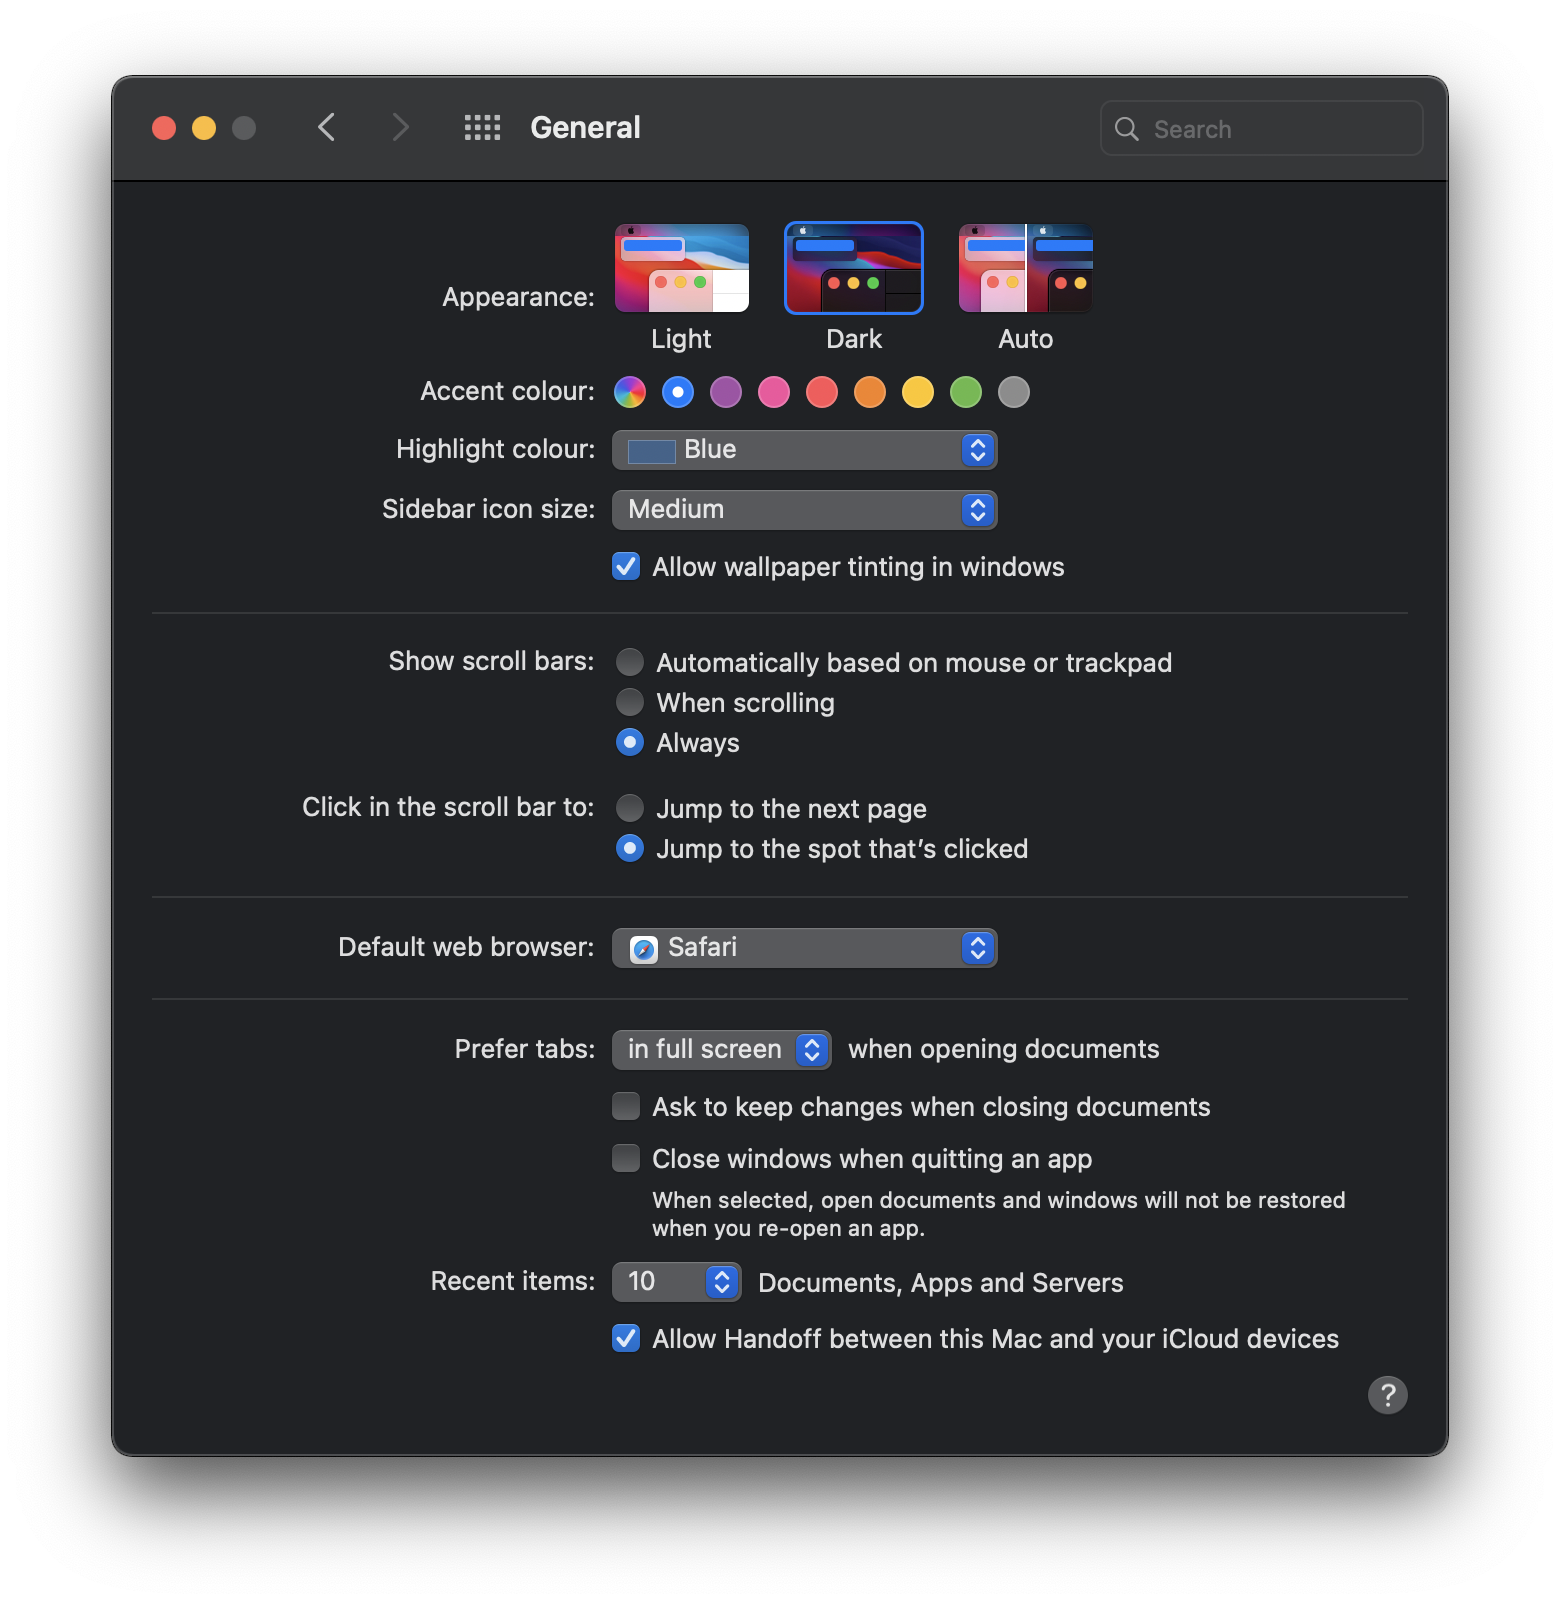The width and height of the screenshot is (1560, 1604).
Task: Choose the pink accent colour
Action: [774, 392]
